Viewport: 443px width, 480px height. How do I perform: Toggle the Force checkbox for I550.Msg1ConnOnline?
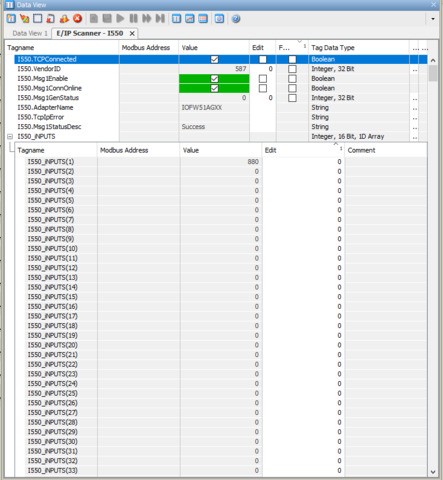pos(292,88)
